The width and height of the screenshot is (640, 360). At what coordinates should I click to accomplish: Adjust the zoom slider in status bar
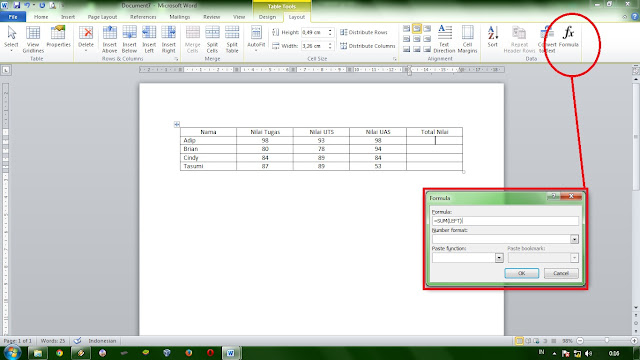pyautogui.click(x=607, y=340)
